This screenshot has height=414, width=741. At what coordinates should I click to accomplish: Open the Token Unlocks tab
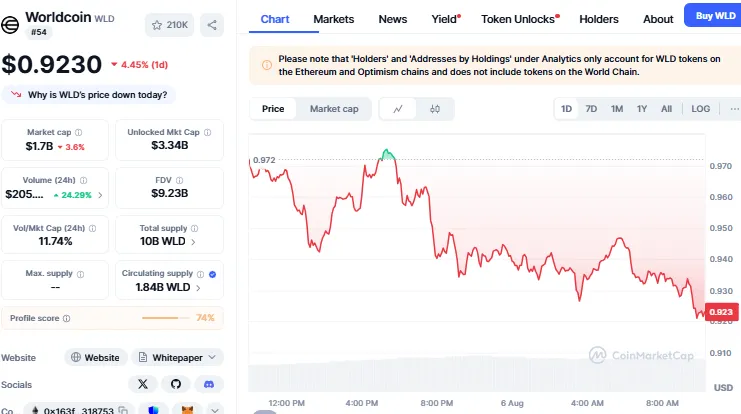tap(518, 19)
